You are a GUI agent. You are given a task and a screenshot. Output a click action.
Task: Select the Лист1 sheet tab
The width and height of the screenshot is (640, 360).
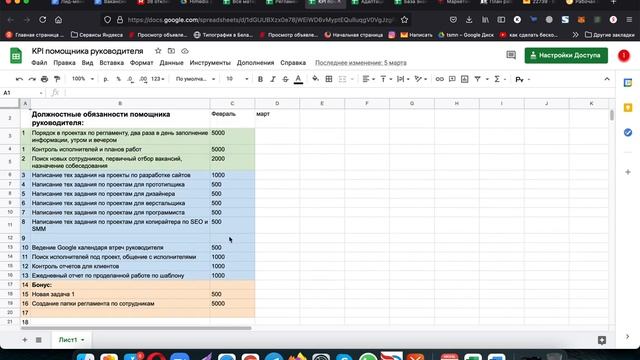pyautogui.click(x=71, y=340)
